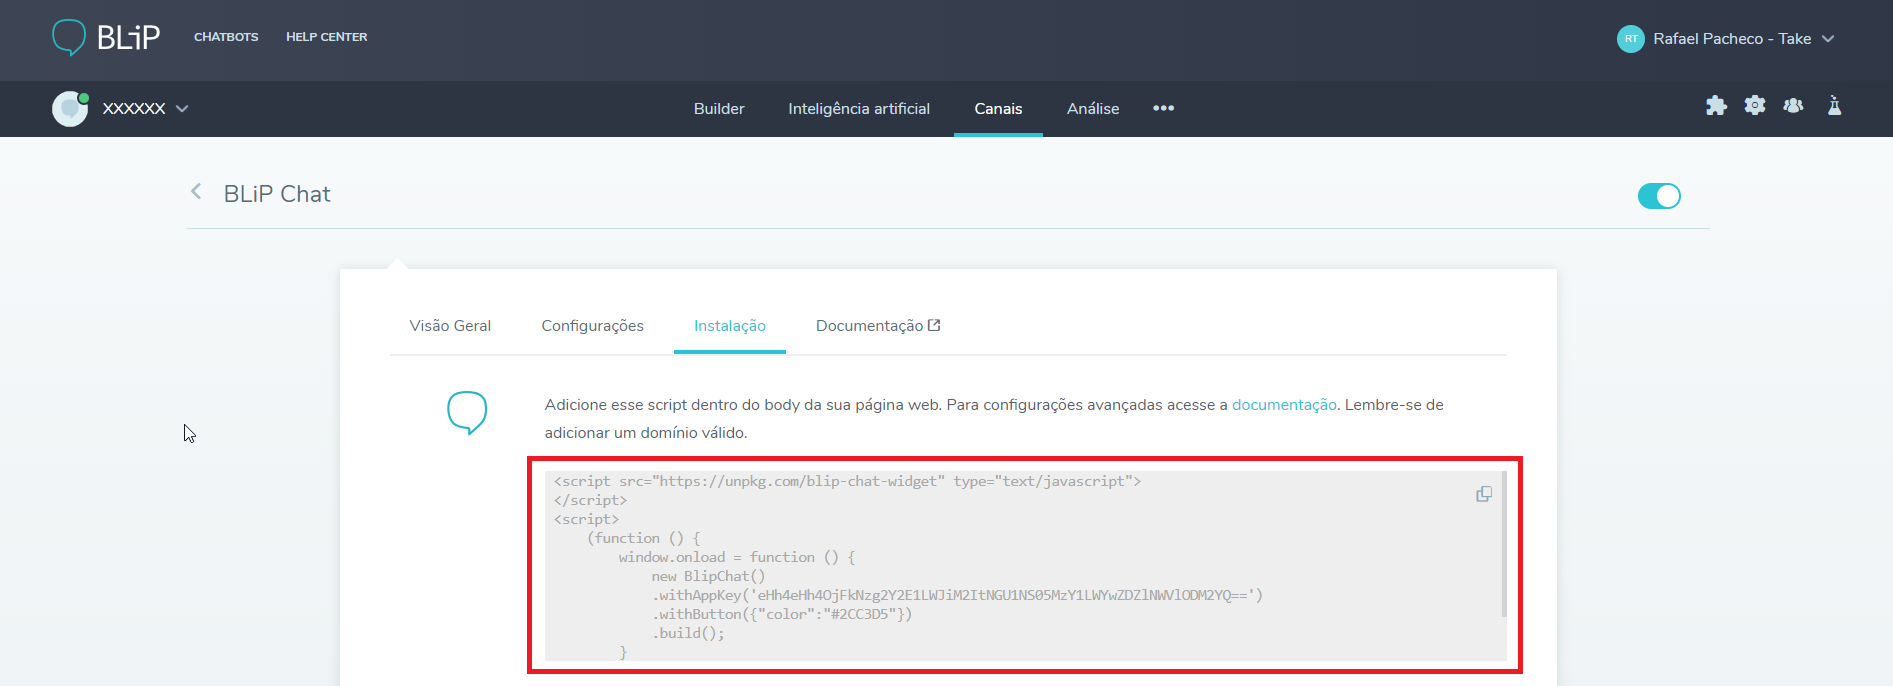Open the Builder section
This screenshot has width=1893, height=686.
click(x=719, y=108)
